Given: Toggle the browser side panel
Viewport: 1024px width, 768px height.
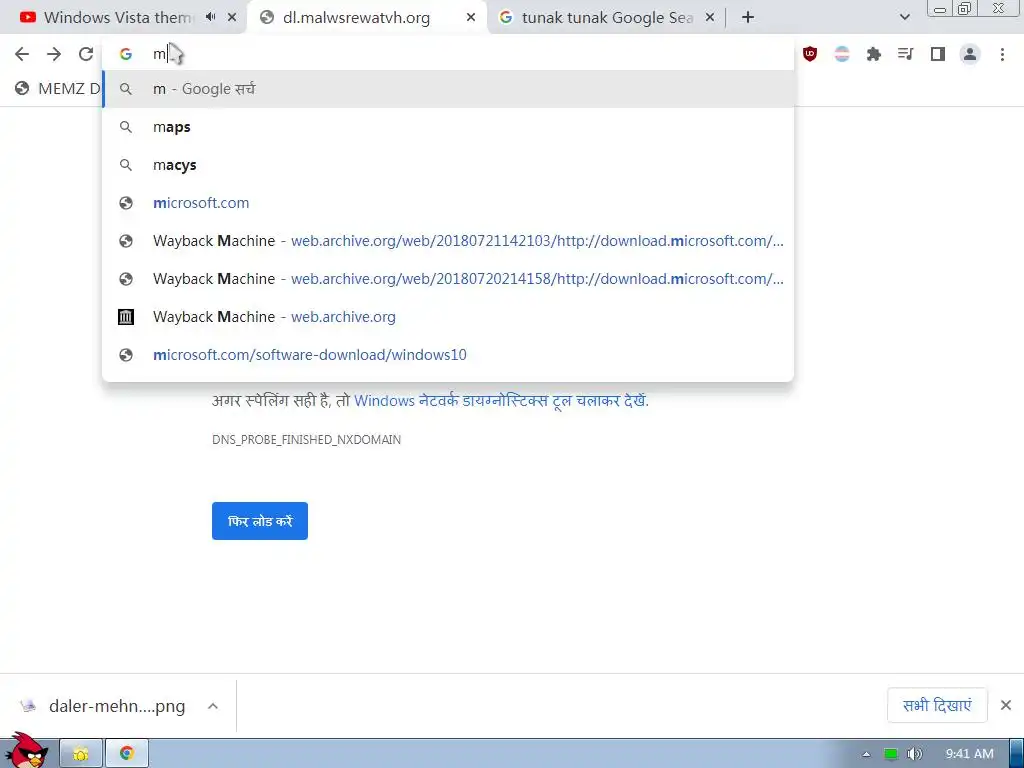Looking at the screenshot, I should (x=938, y=54).
